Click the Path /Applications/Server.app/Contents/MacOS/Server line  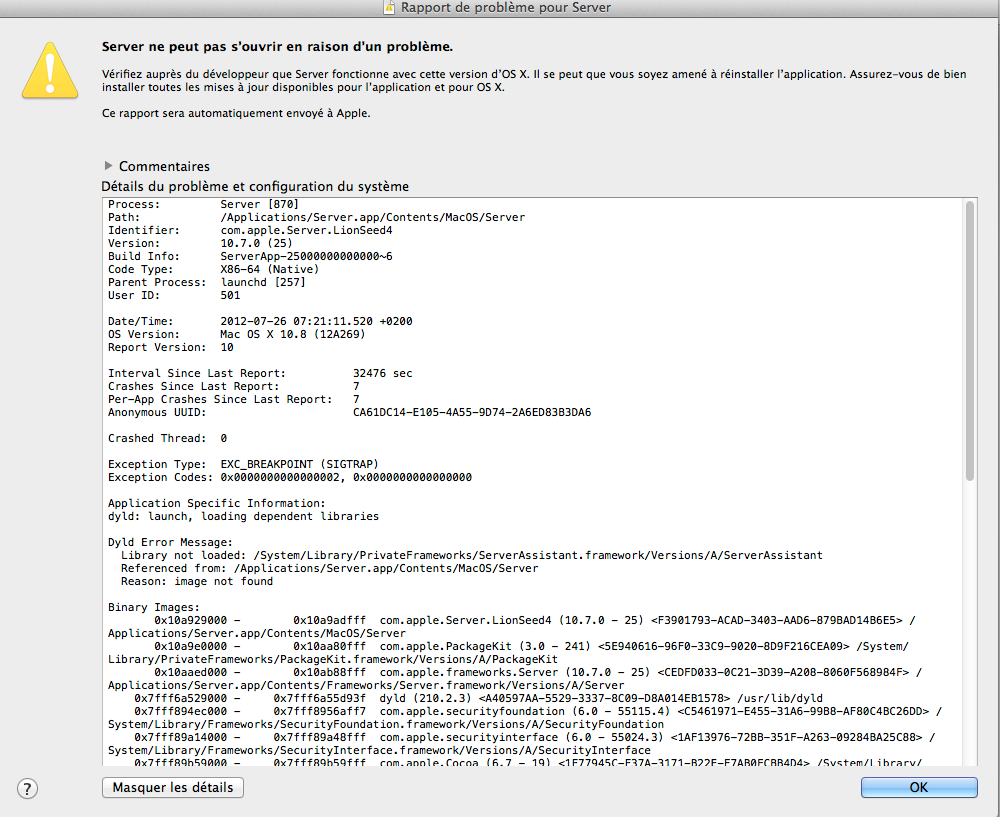click(x=316, y=217)
